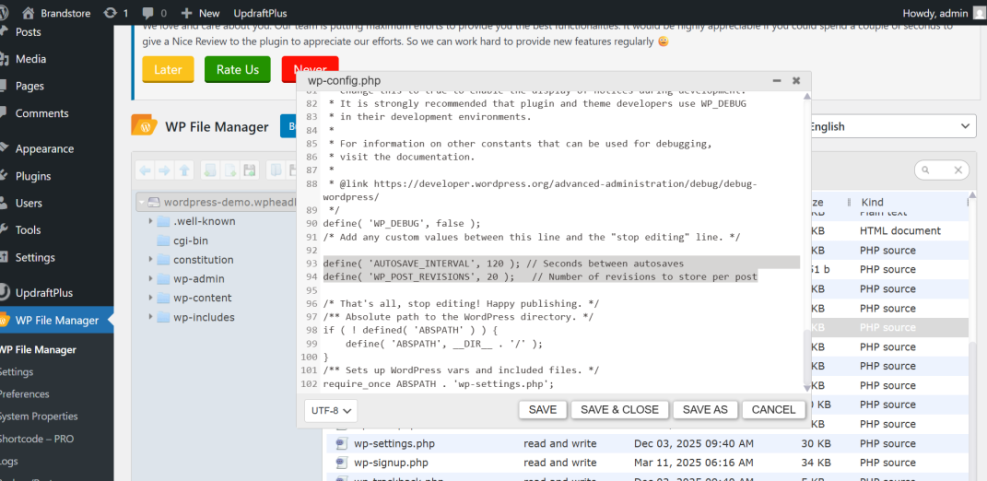Open the Settings sidebar menu
The height and width of the screenshot is (481, 987).
(35, 257)
